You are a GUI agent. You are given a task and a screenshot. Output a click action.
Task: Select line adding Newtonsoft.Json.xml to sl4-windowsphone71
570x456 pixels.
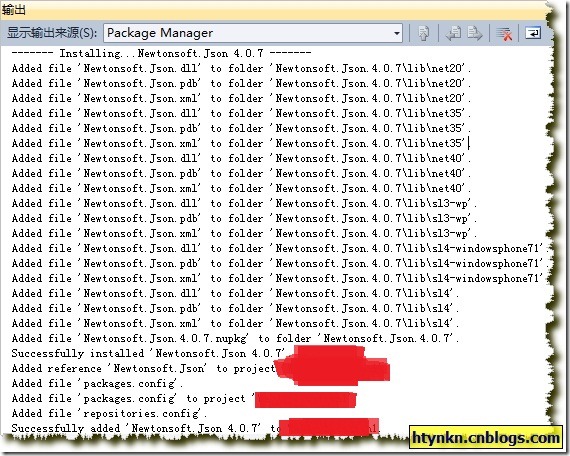coord(280,279)
